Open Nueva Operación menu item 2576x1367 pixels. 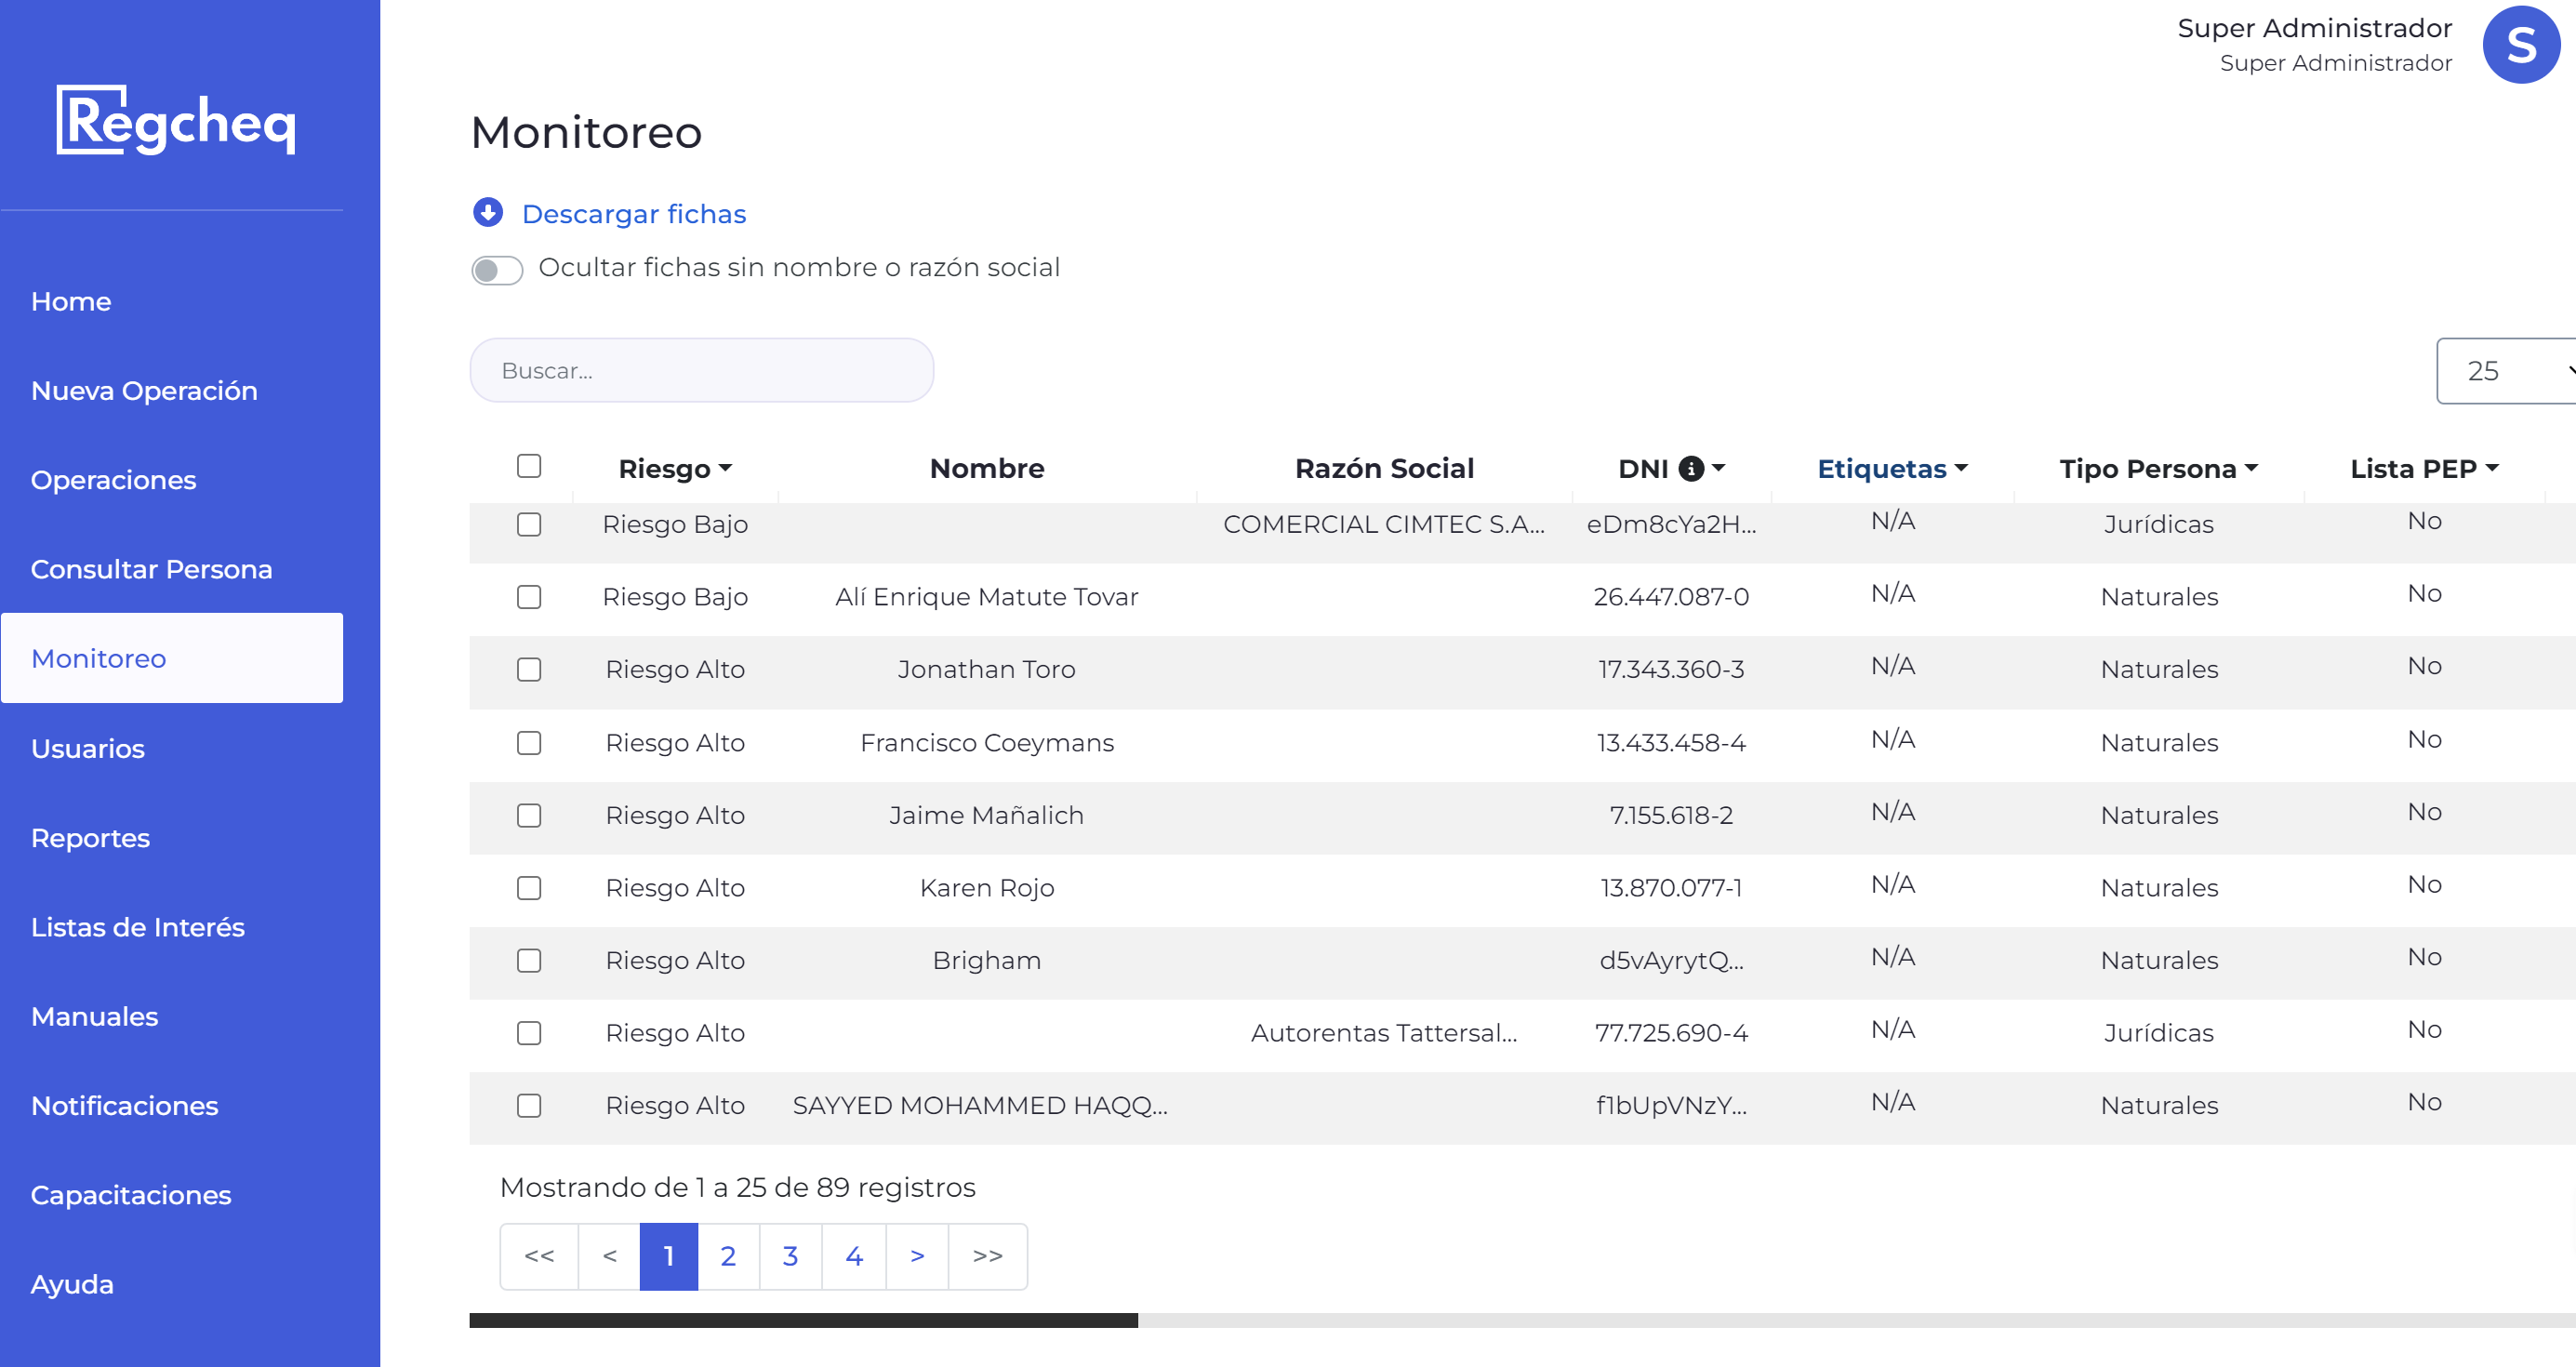click(144, 391)
